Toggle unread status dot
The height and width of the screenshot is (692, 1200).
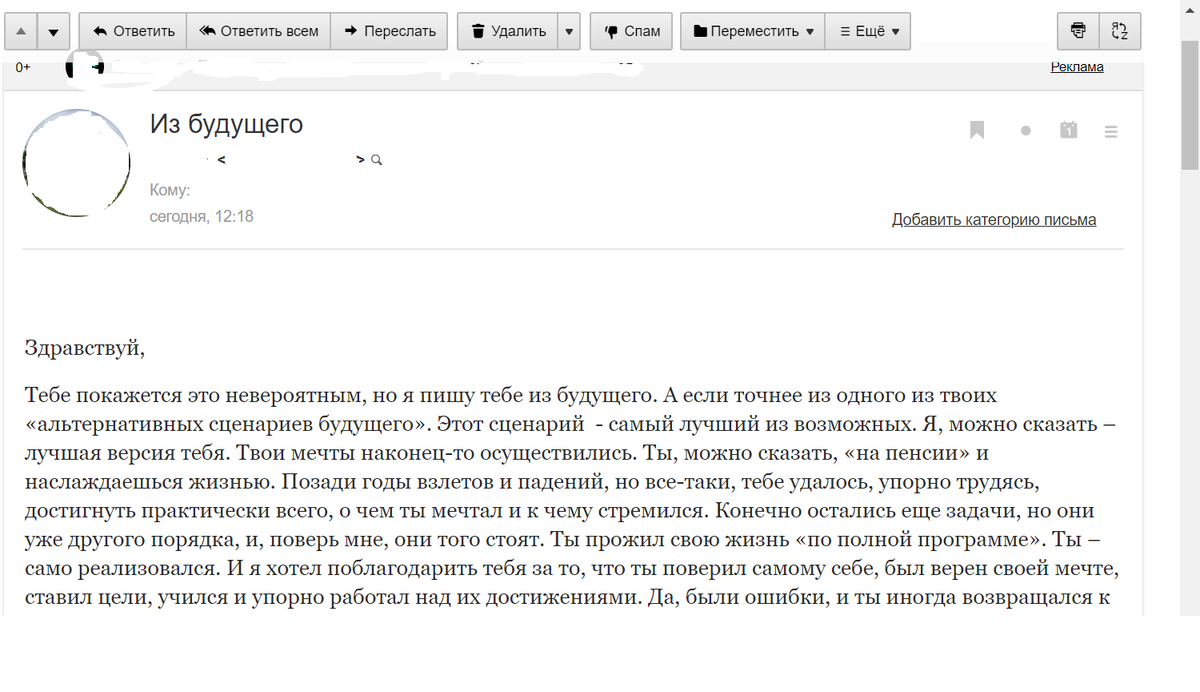(1025, 131)
